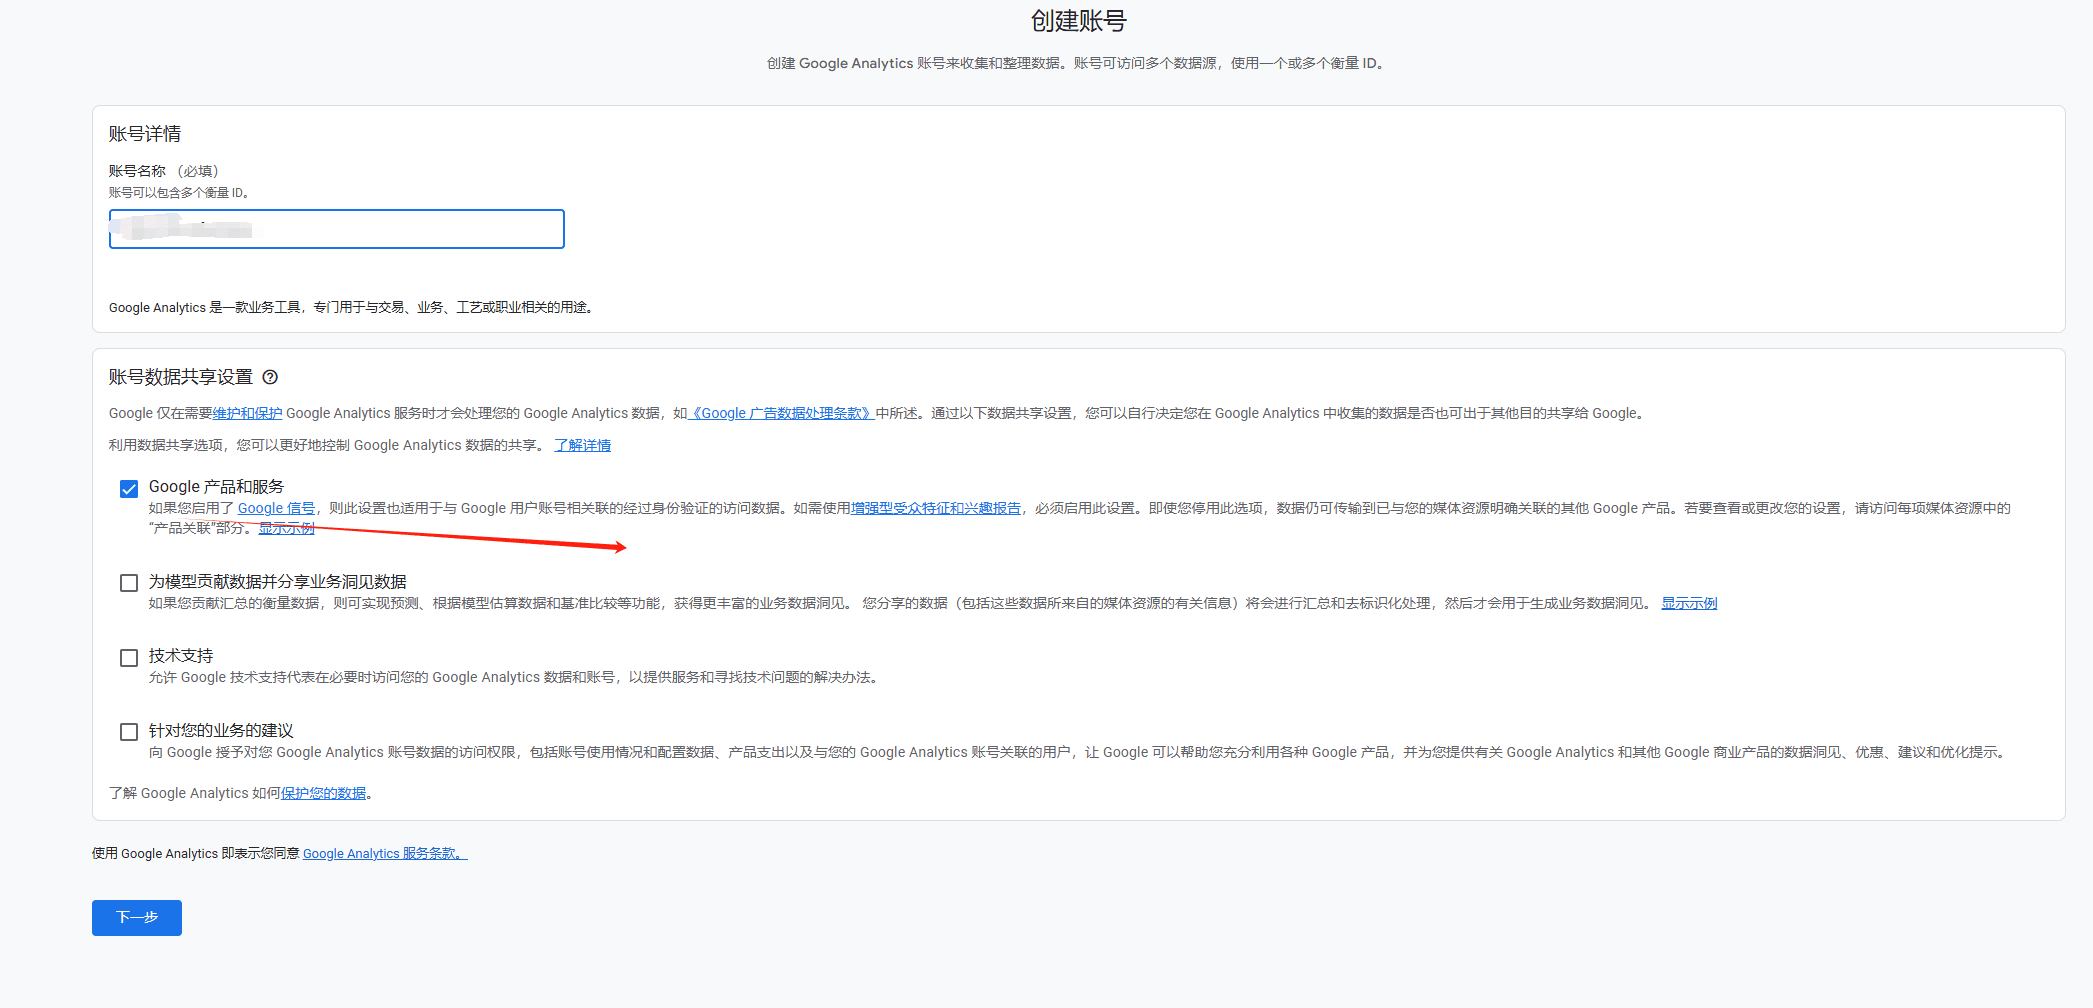
Task: Tick the 技术支持 checkbox
Action: coord(129,658)
